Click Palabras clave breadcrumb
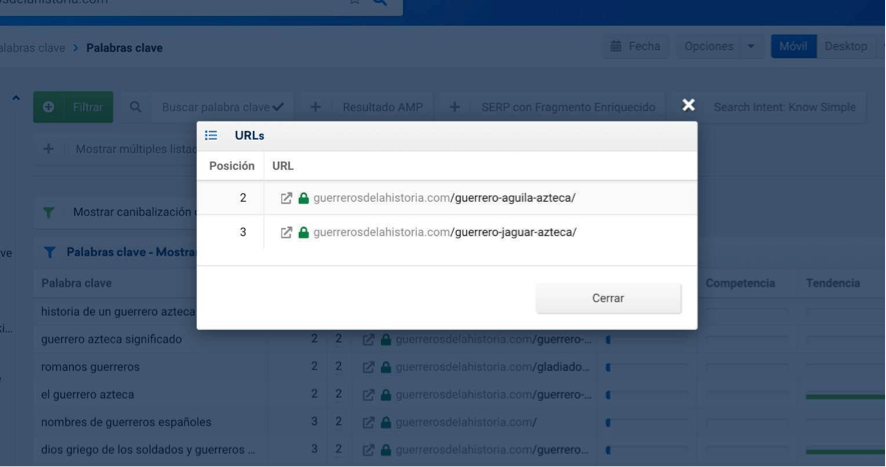 click(124, 48)
